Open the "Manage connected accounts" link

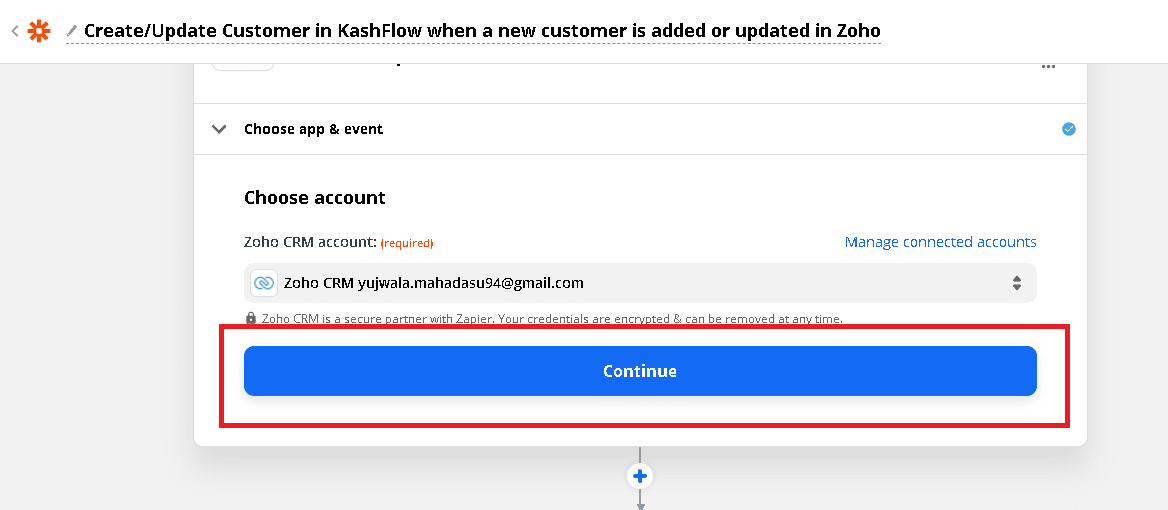coord(940,242)
